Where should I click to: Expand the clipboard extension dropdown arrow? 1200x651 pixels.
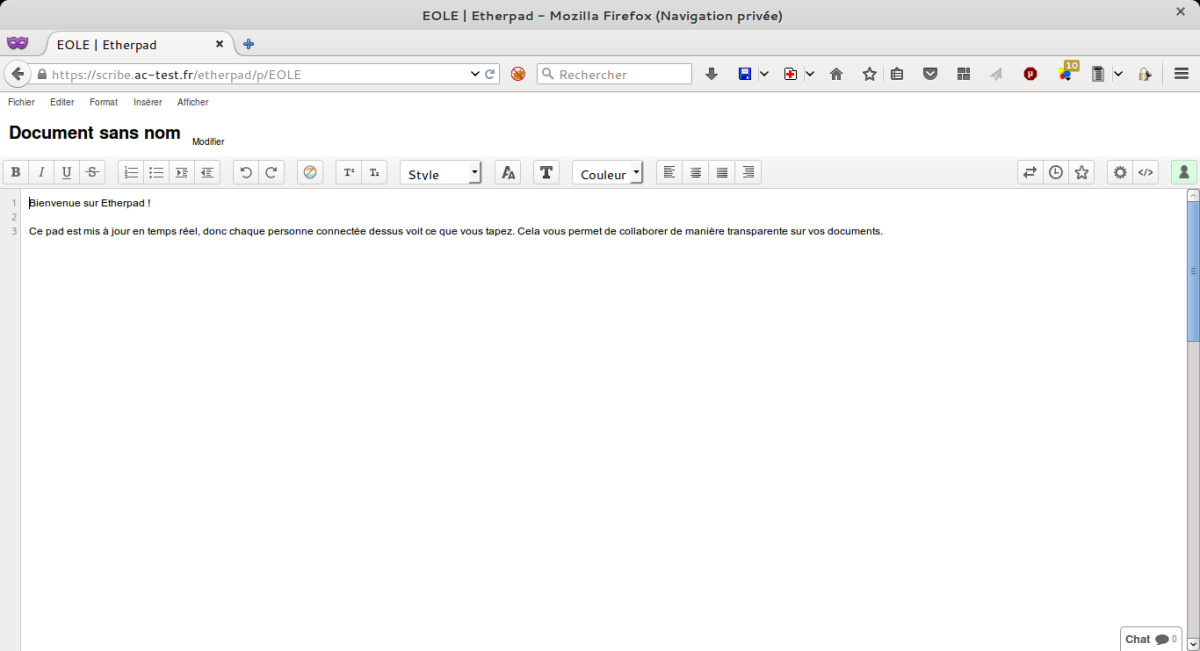coord(1118,74)
